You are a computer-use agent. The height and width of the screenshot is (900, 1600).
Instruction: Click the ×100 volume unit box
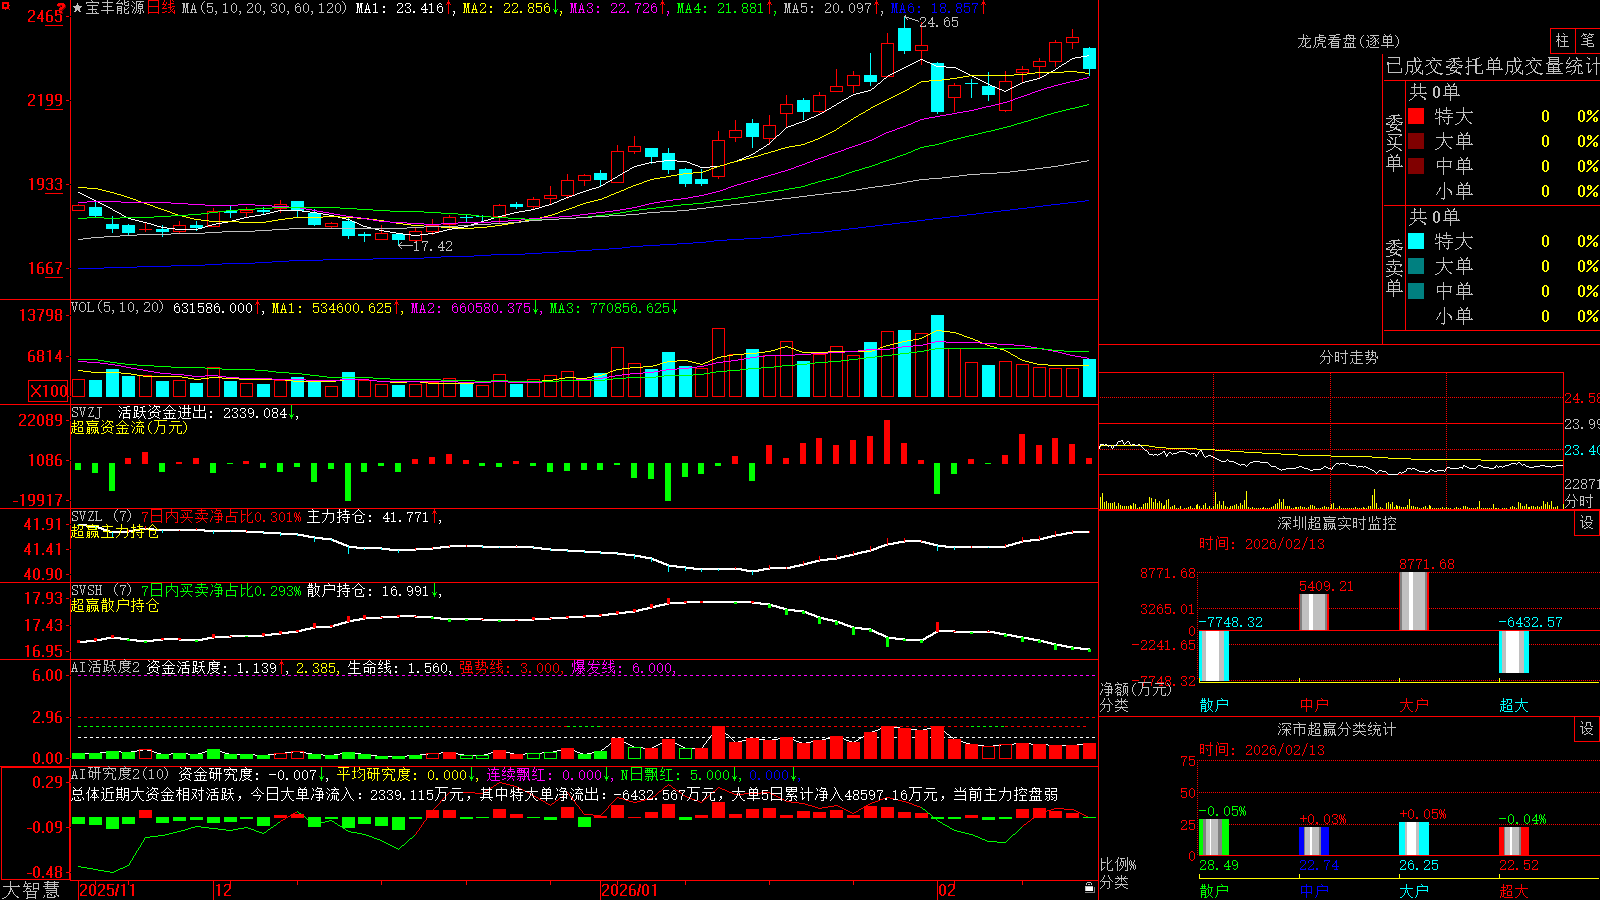48,391
